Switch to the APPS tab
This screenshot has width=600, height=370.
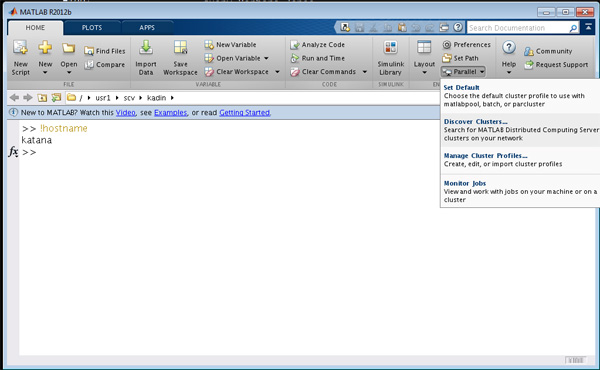coord(147,28)
